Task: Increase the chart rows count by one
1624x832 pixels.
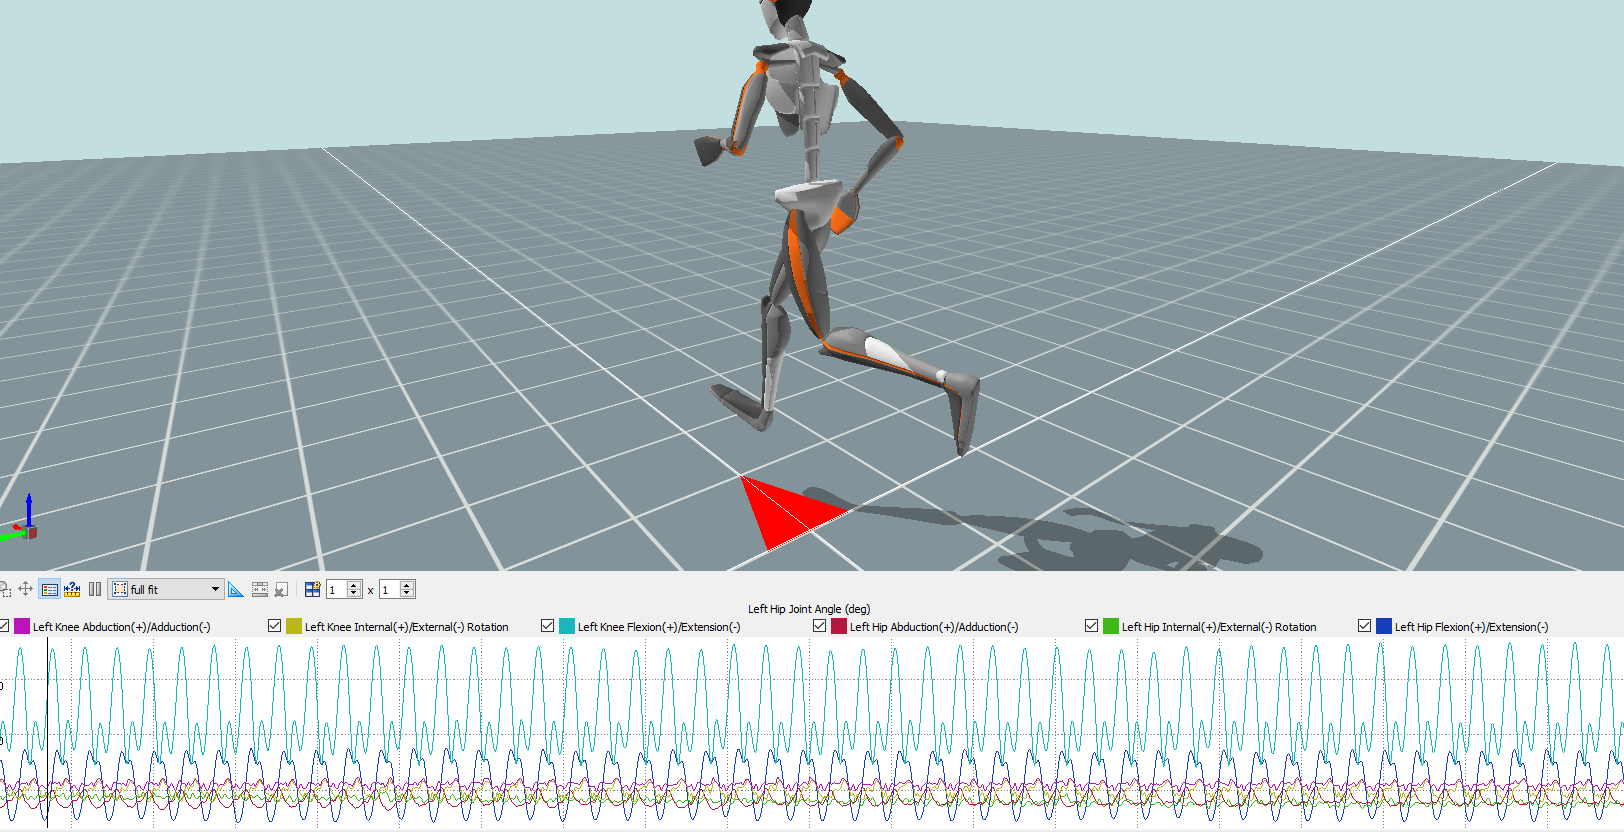Action: click(354, 585)
